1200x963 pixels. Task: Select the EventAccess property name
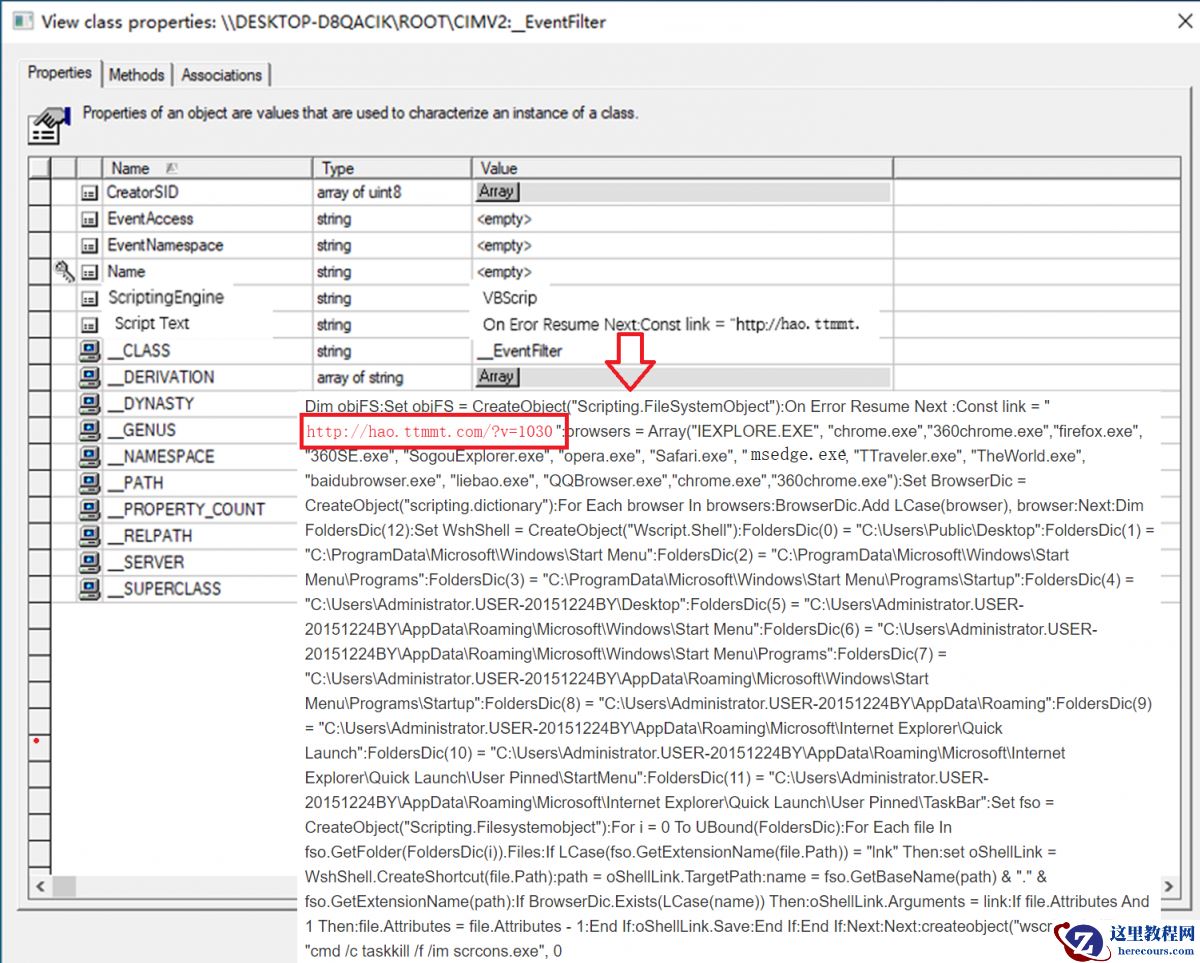pos(150,218)
